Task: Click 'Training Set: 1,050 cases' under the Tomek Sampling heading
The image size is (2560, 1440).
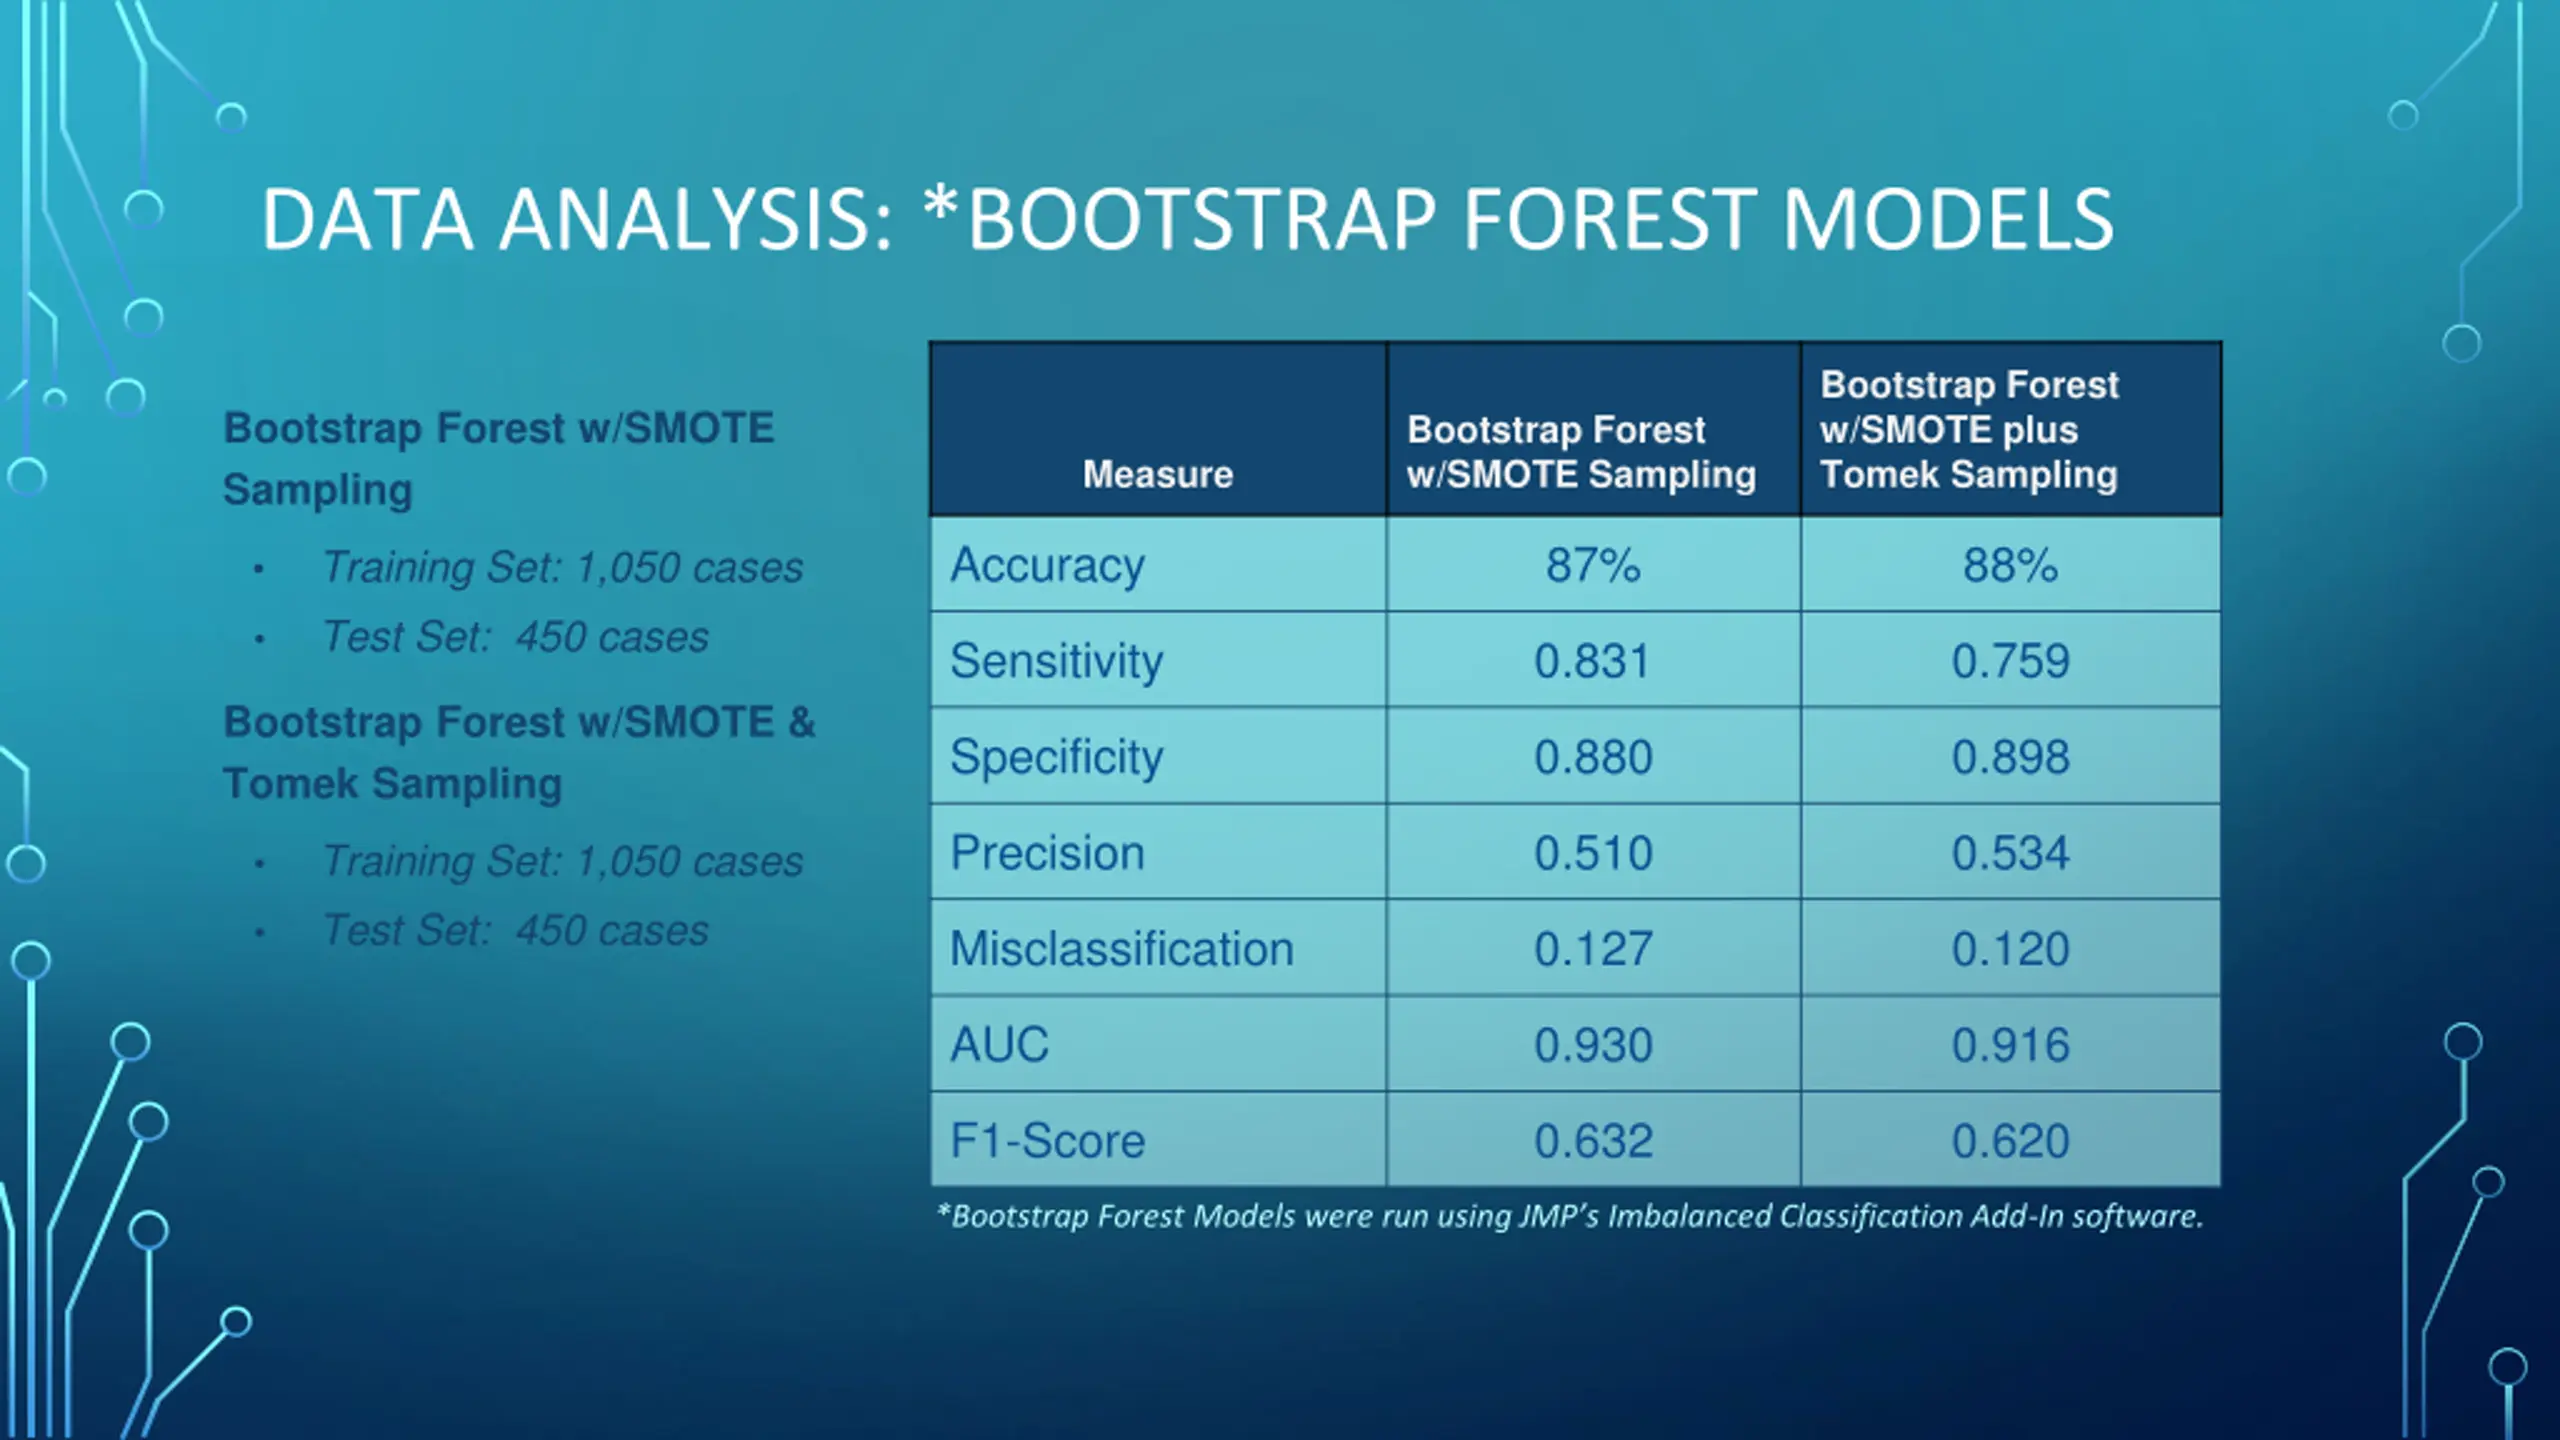Action: (562, 861)
